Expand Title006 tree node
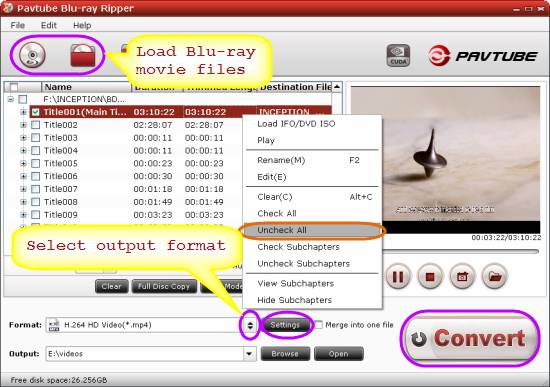The image size is (550, 387). (x=23, y=176)
